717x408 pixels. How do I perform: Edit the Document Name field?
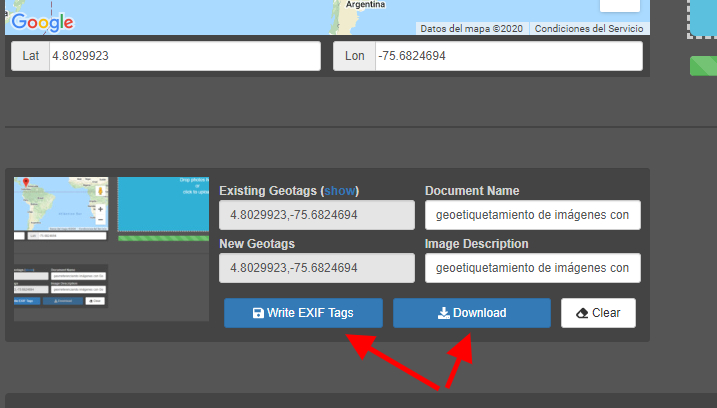click(x=533, y=215)
